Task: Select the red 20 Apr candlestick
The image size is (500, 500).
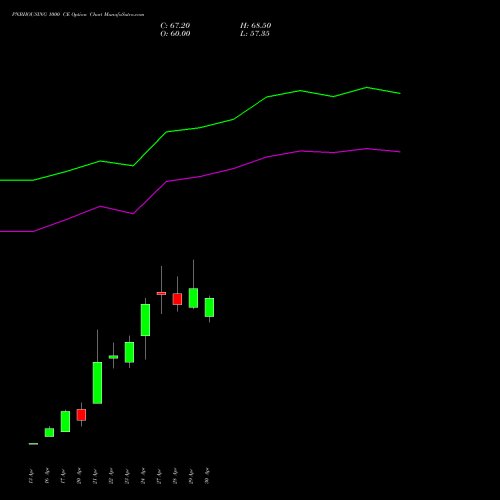Action: (81, 415)
